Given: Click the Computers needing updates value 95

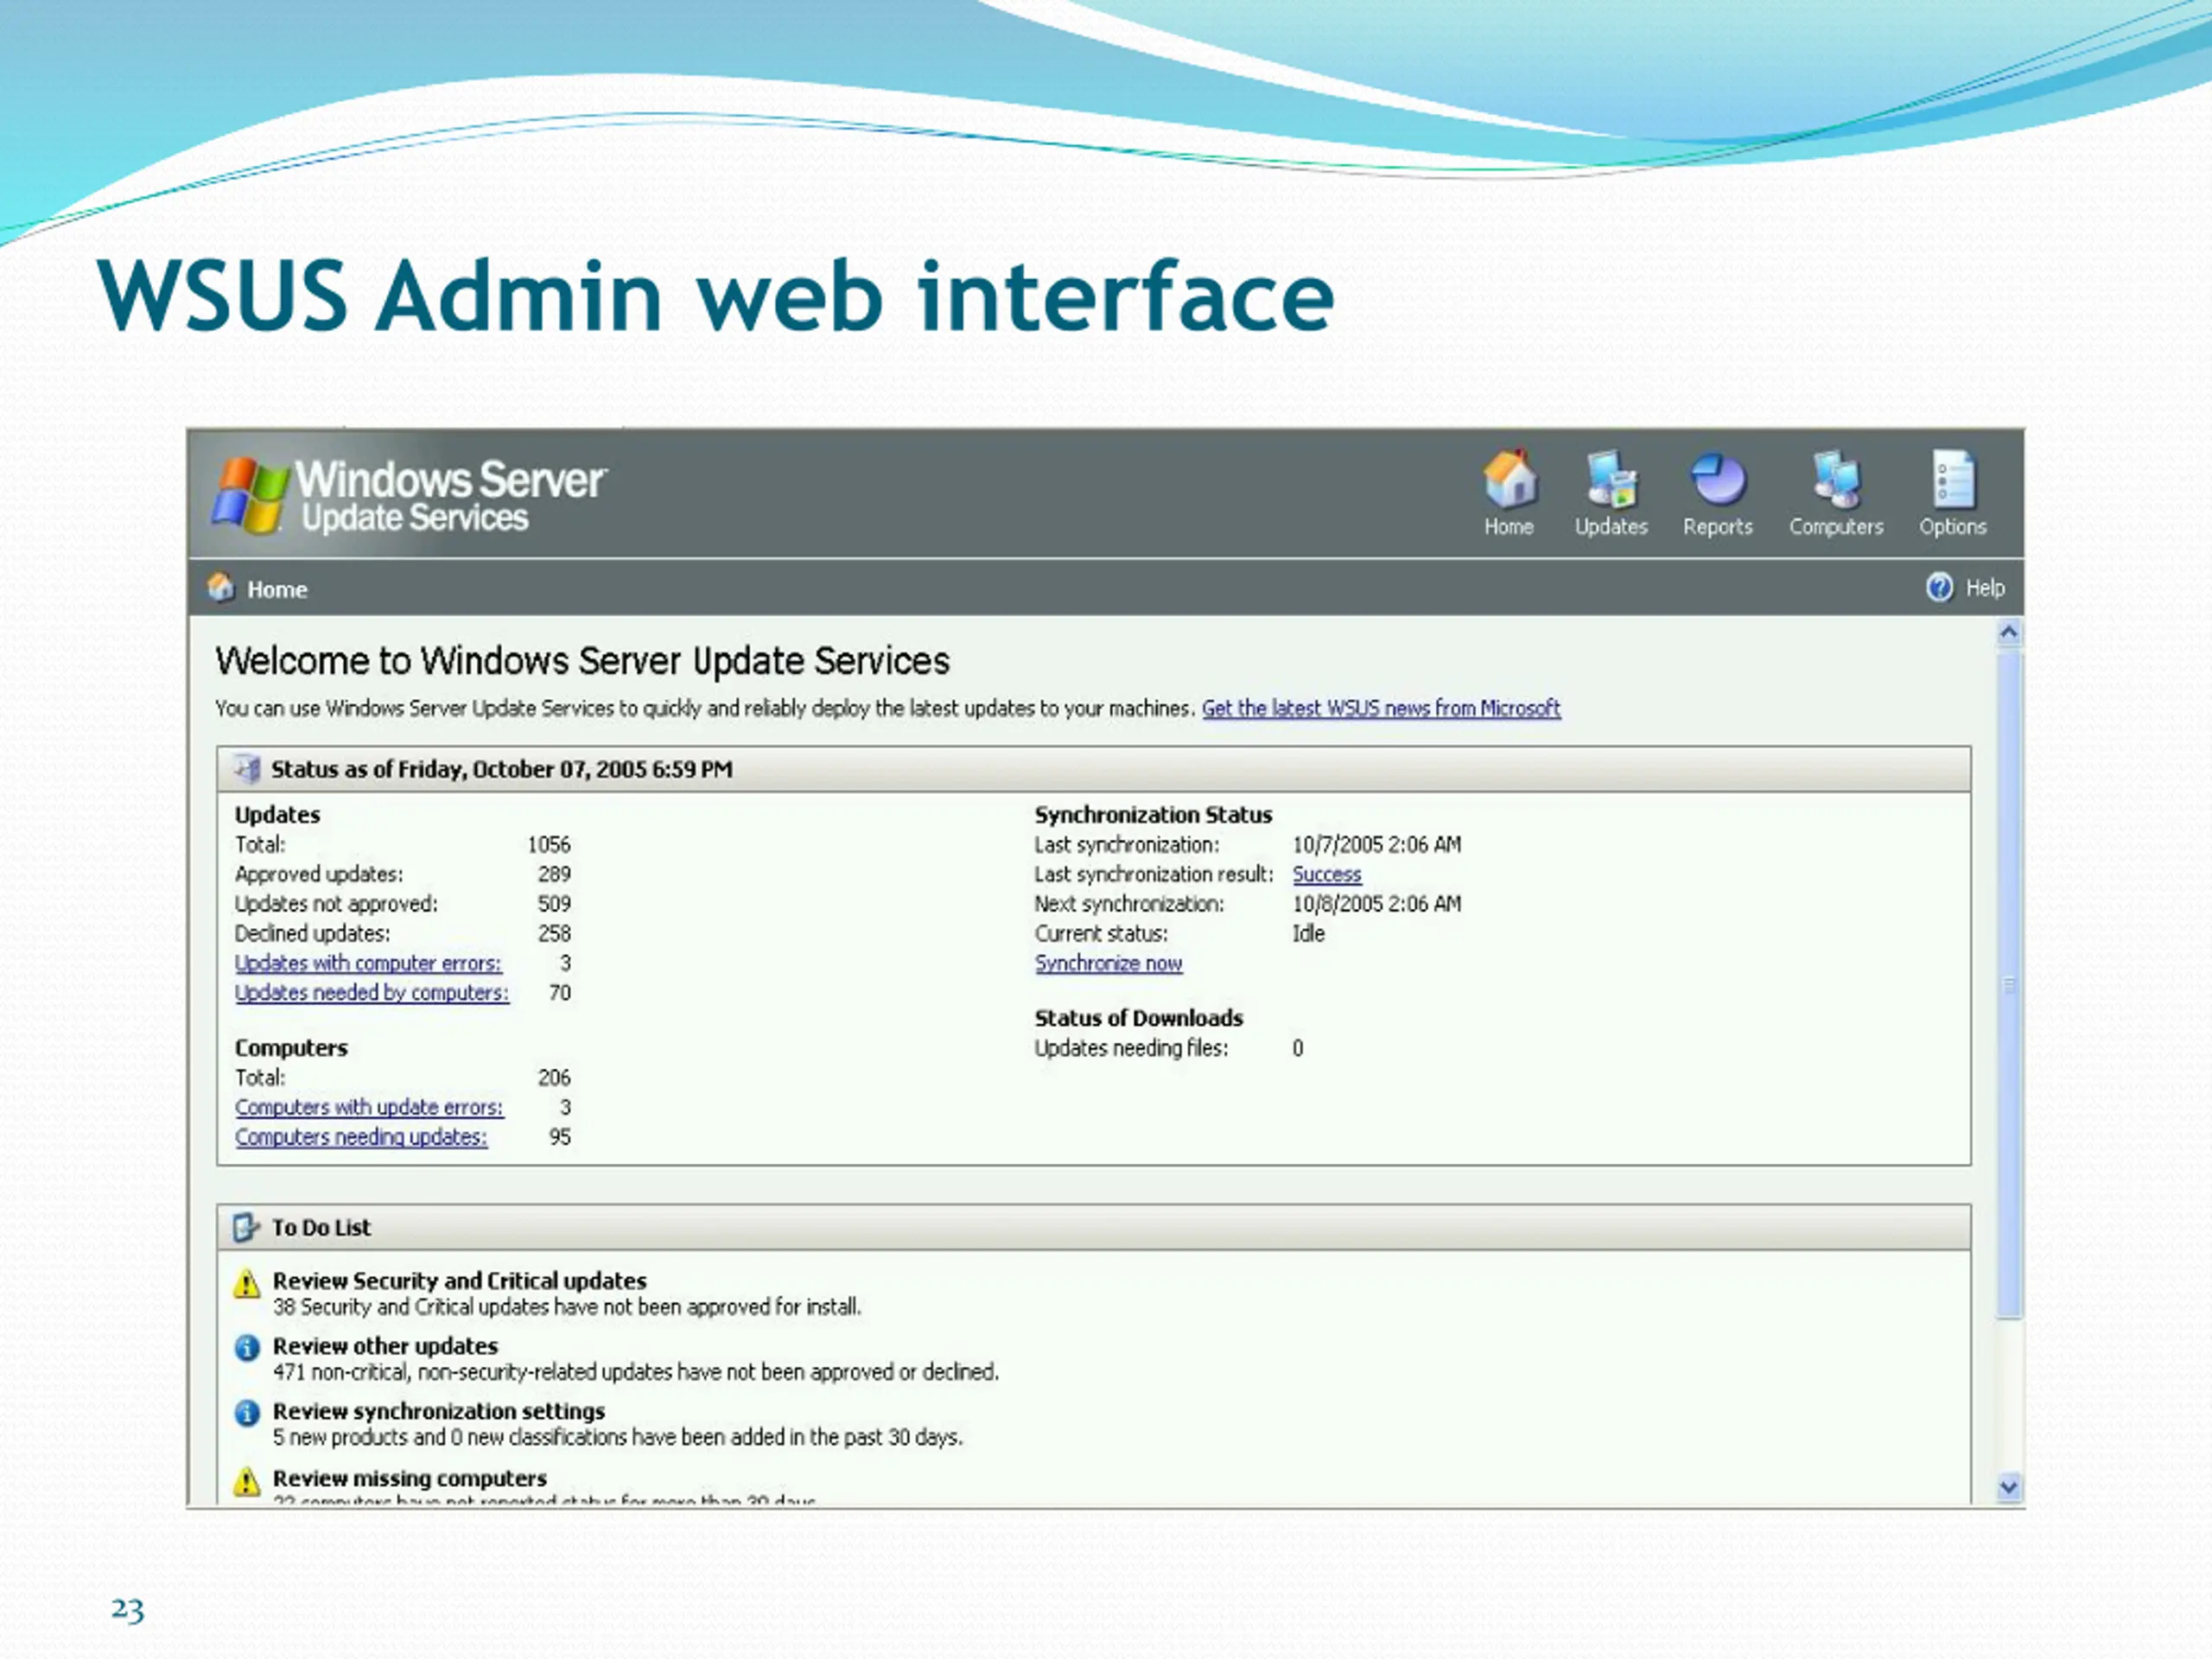Looking at the screenshot, I should 560,1137.
